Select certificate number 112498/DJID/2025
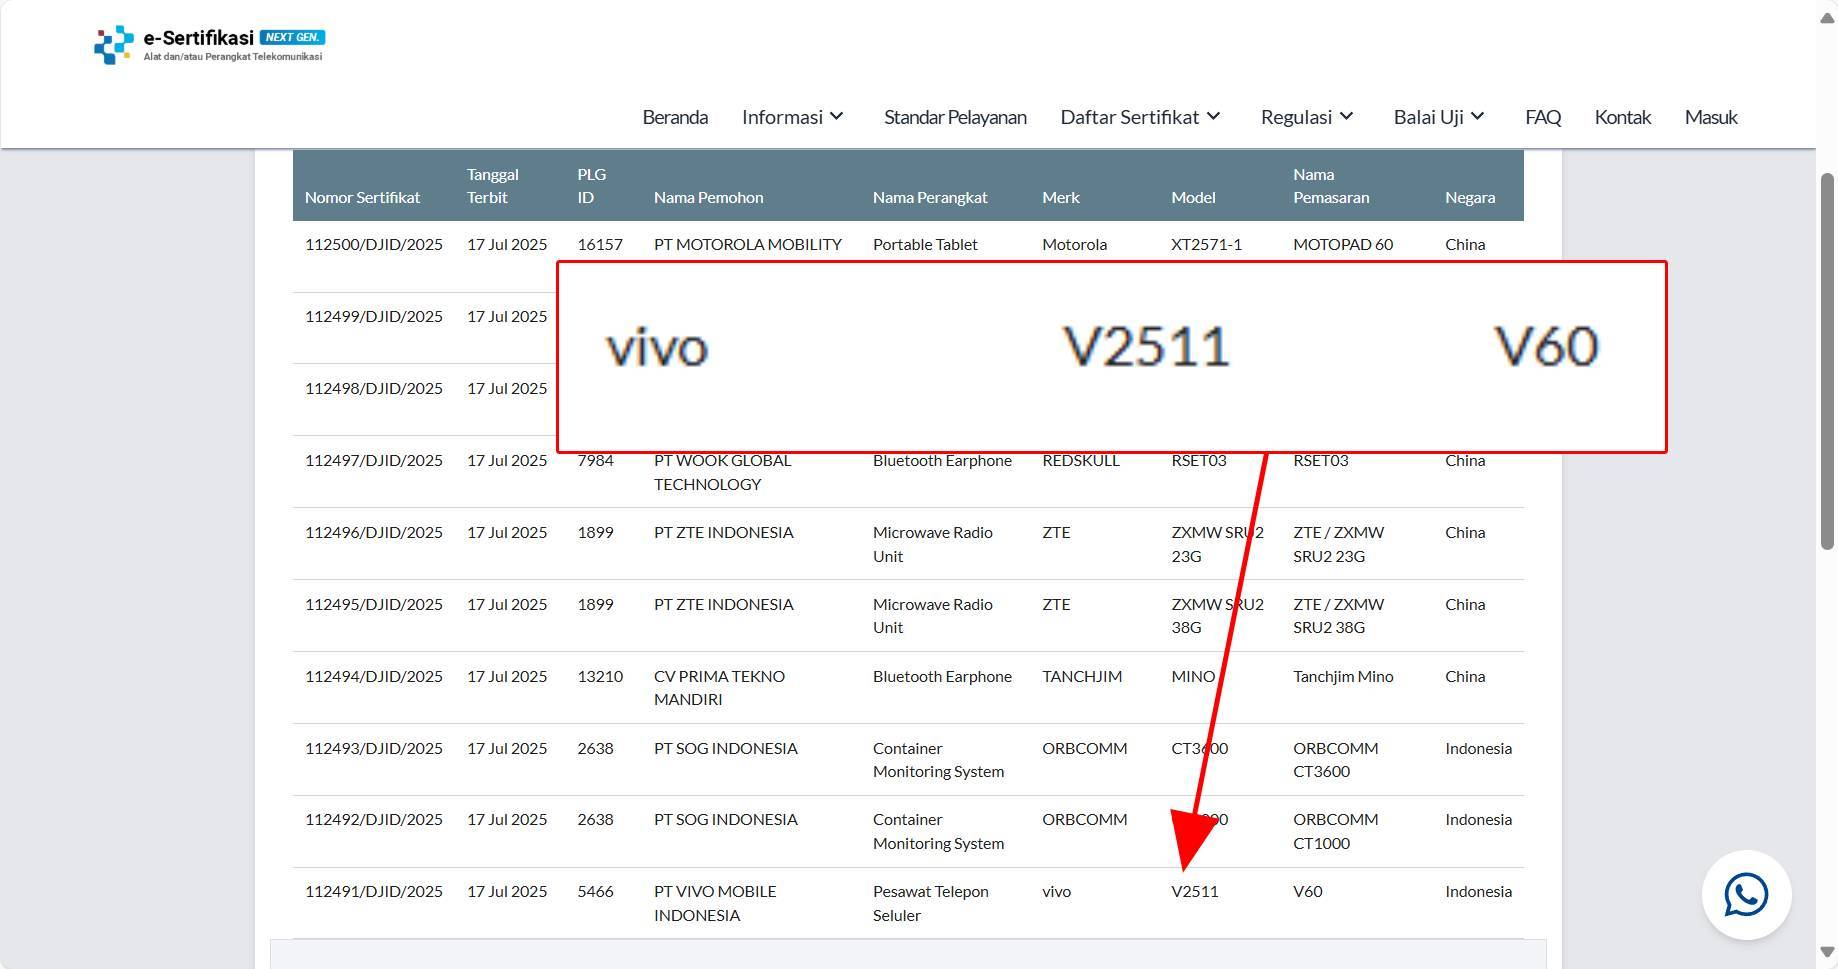 click(373, 388)
